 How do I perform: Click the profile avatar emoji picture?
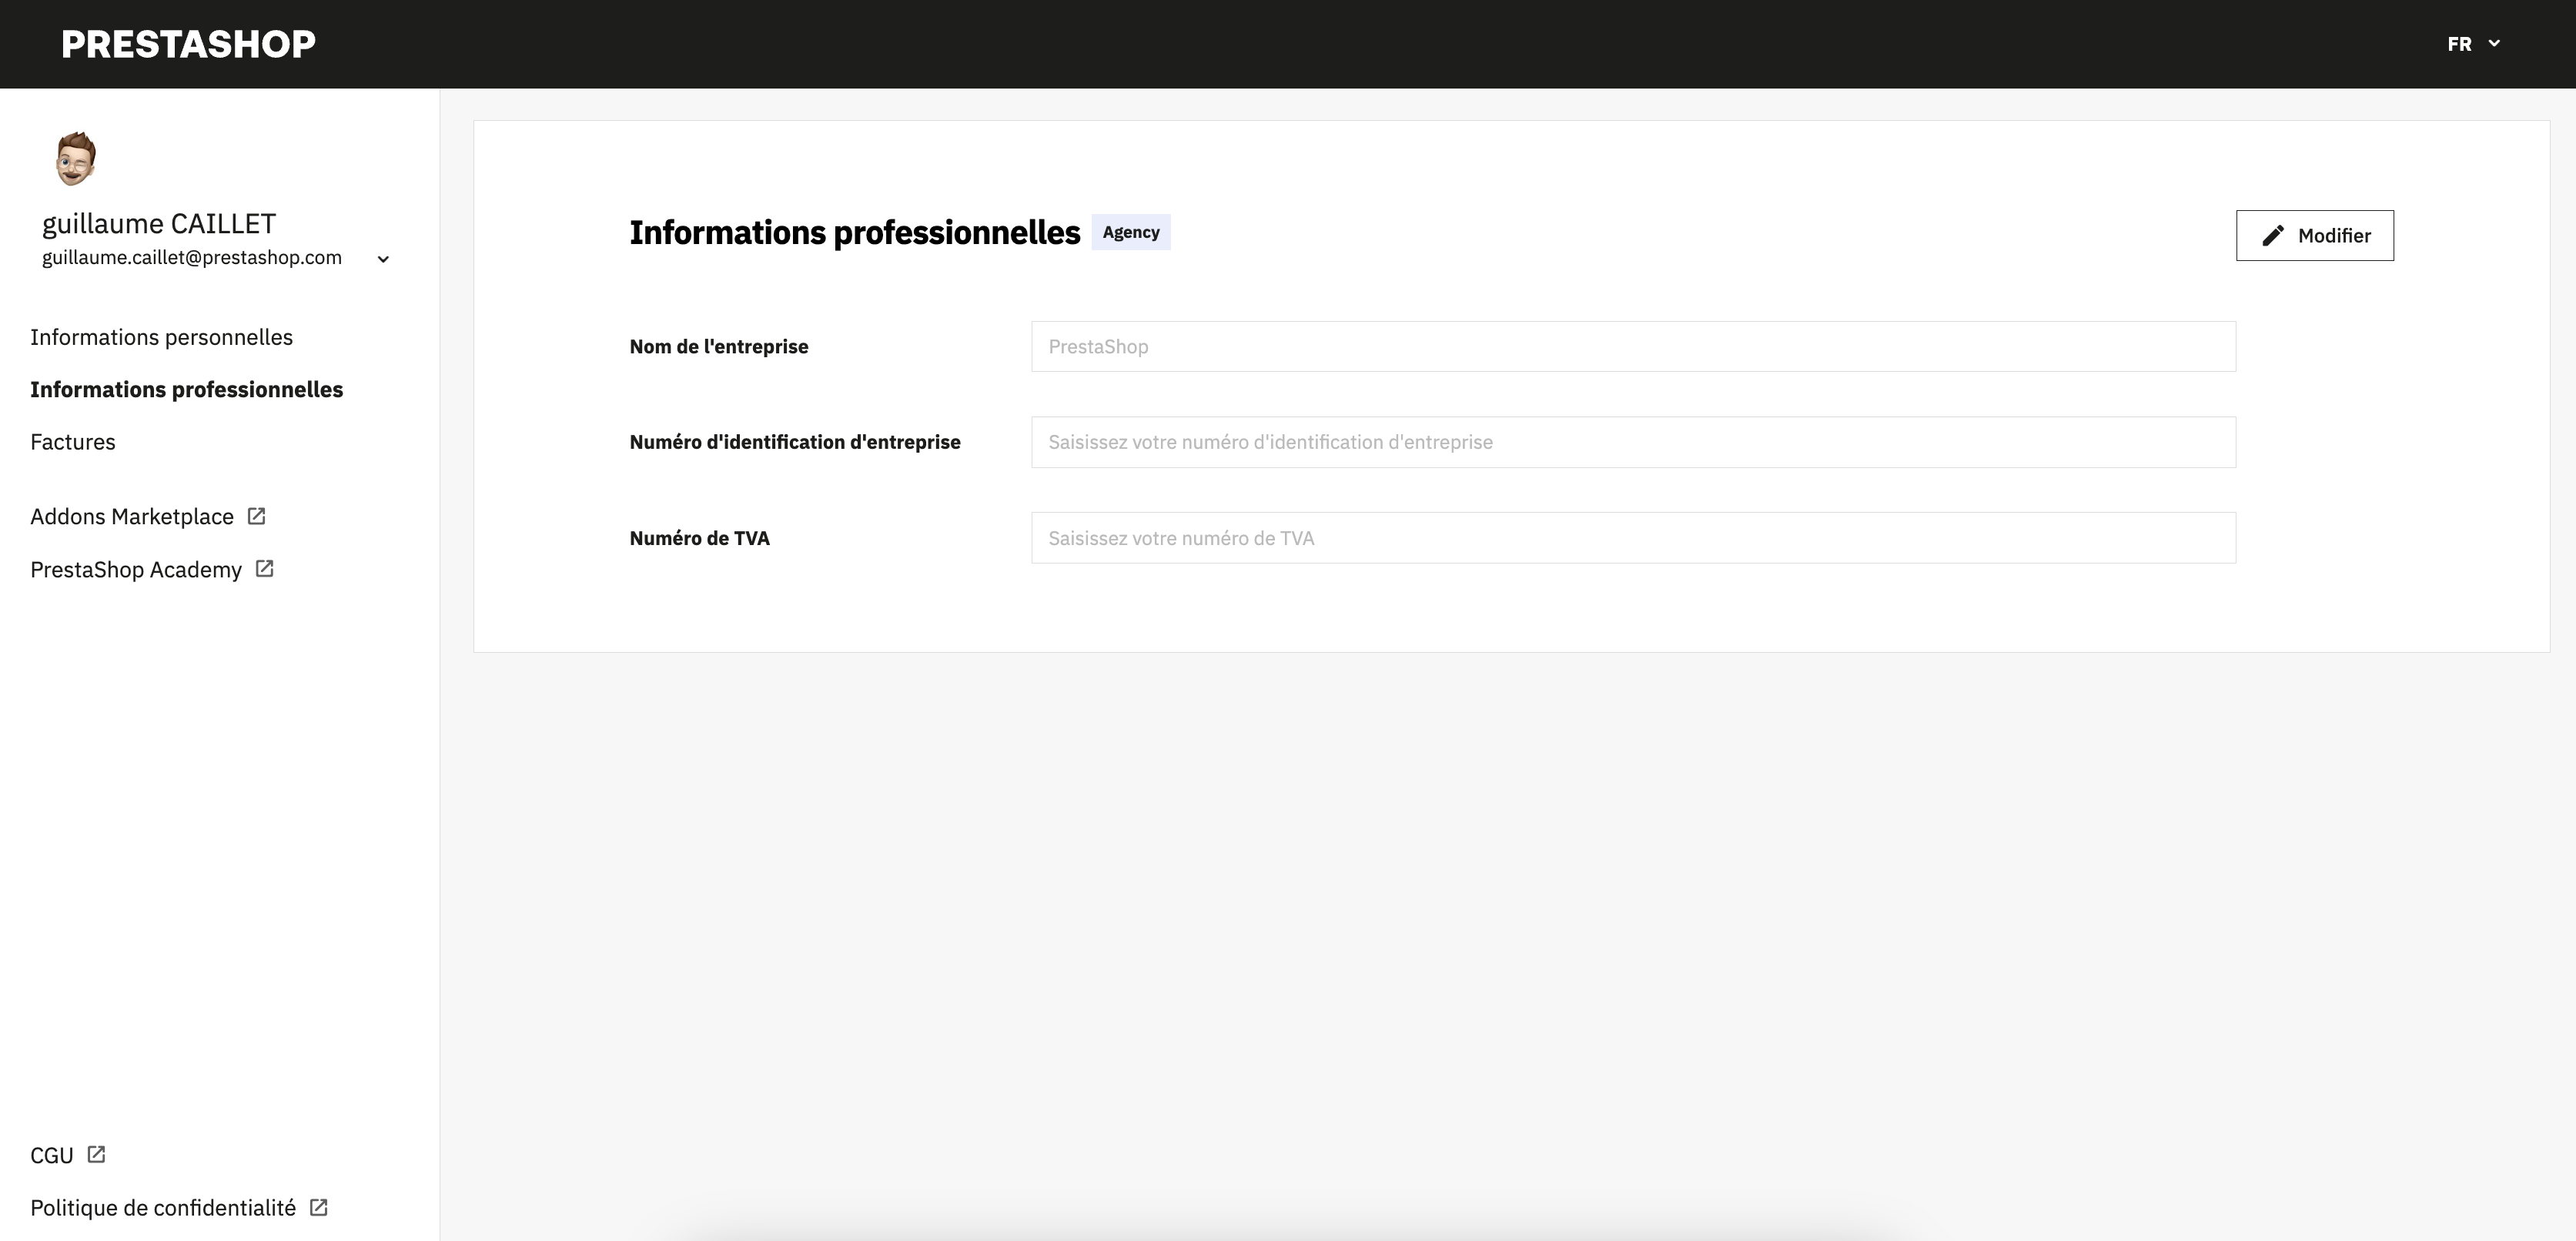coord(74,157)
